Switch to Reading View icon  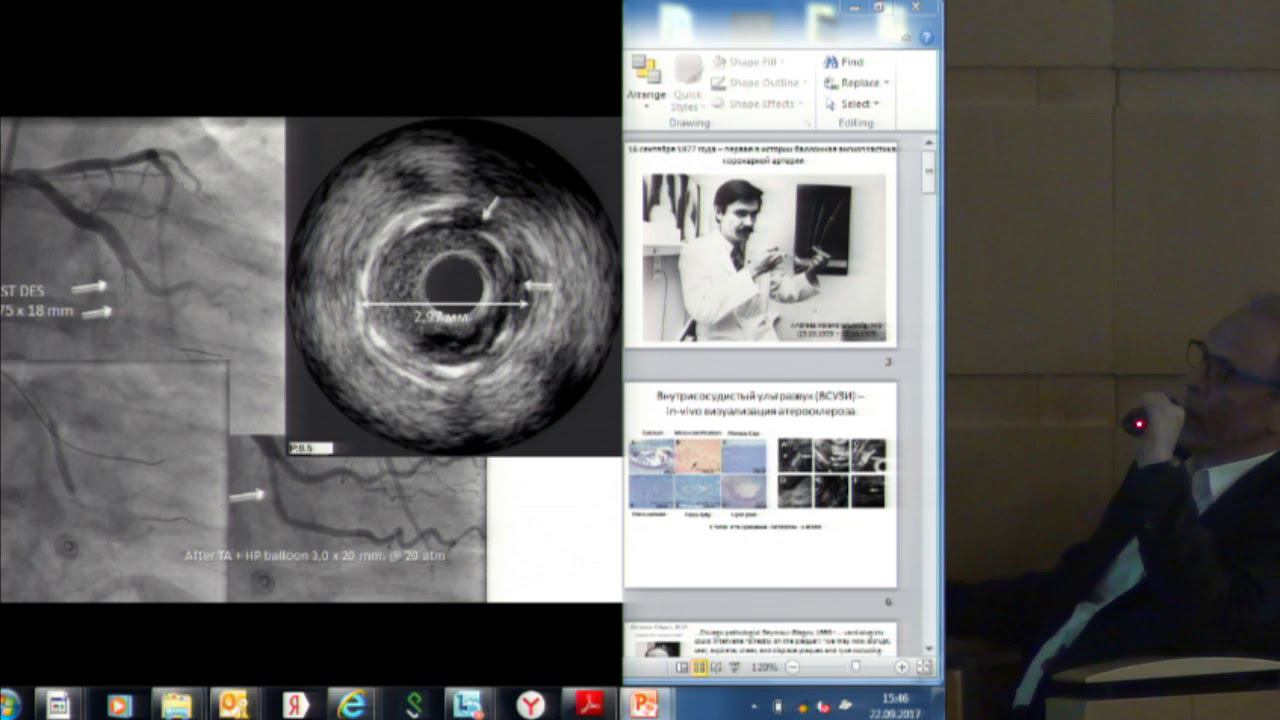(717, 667)
